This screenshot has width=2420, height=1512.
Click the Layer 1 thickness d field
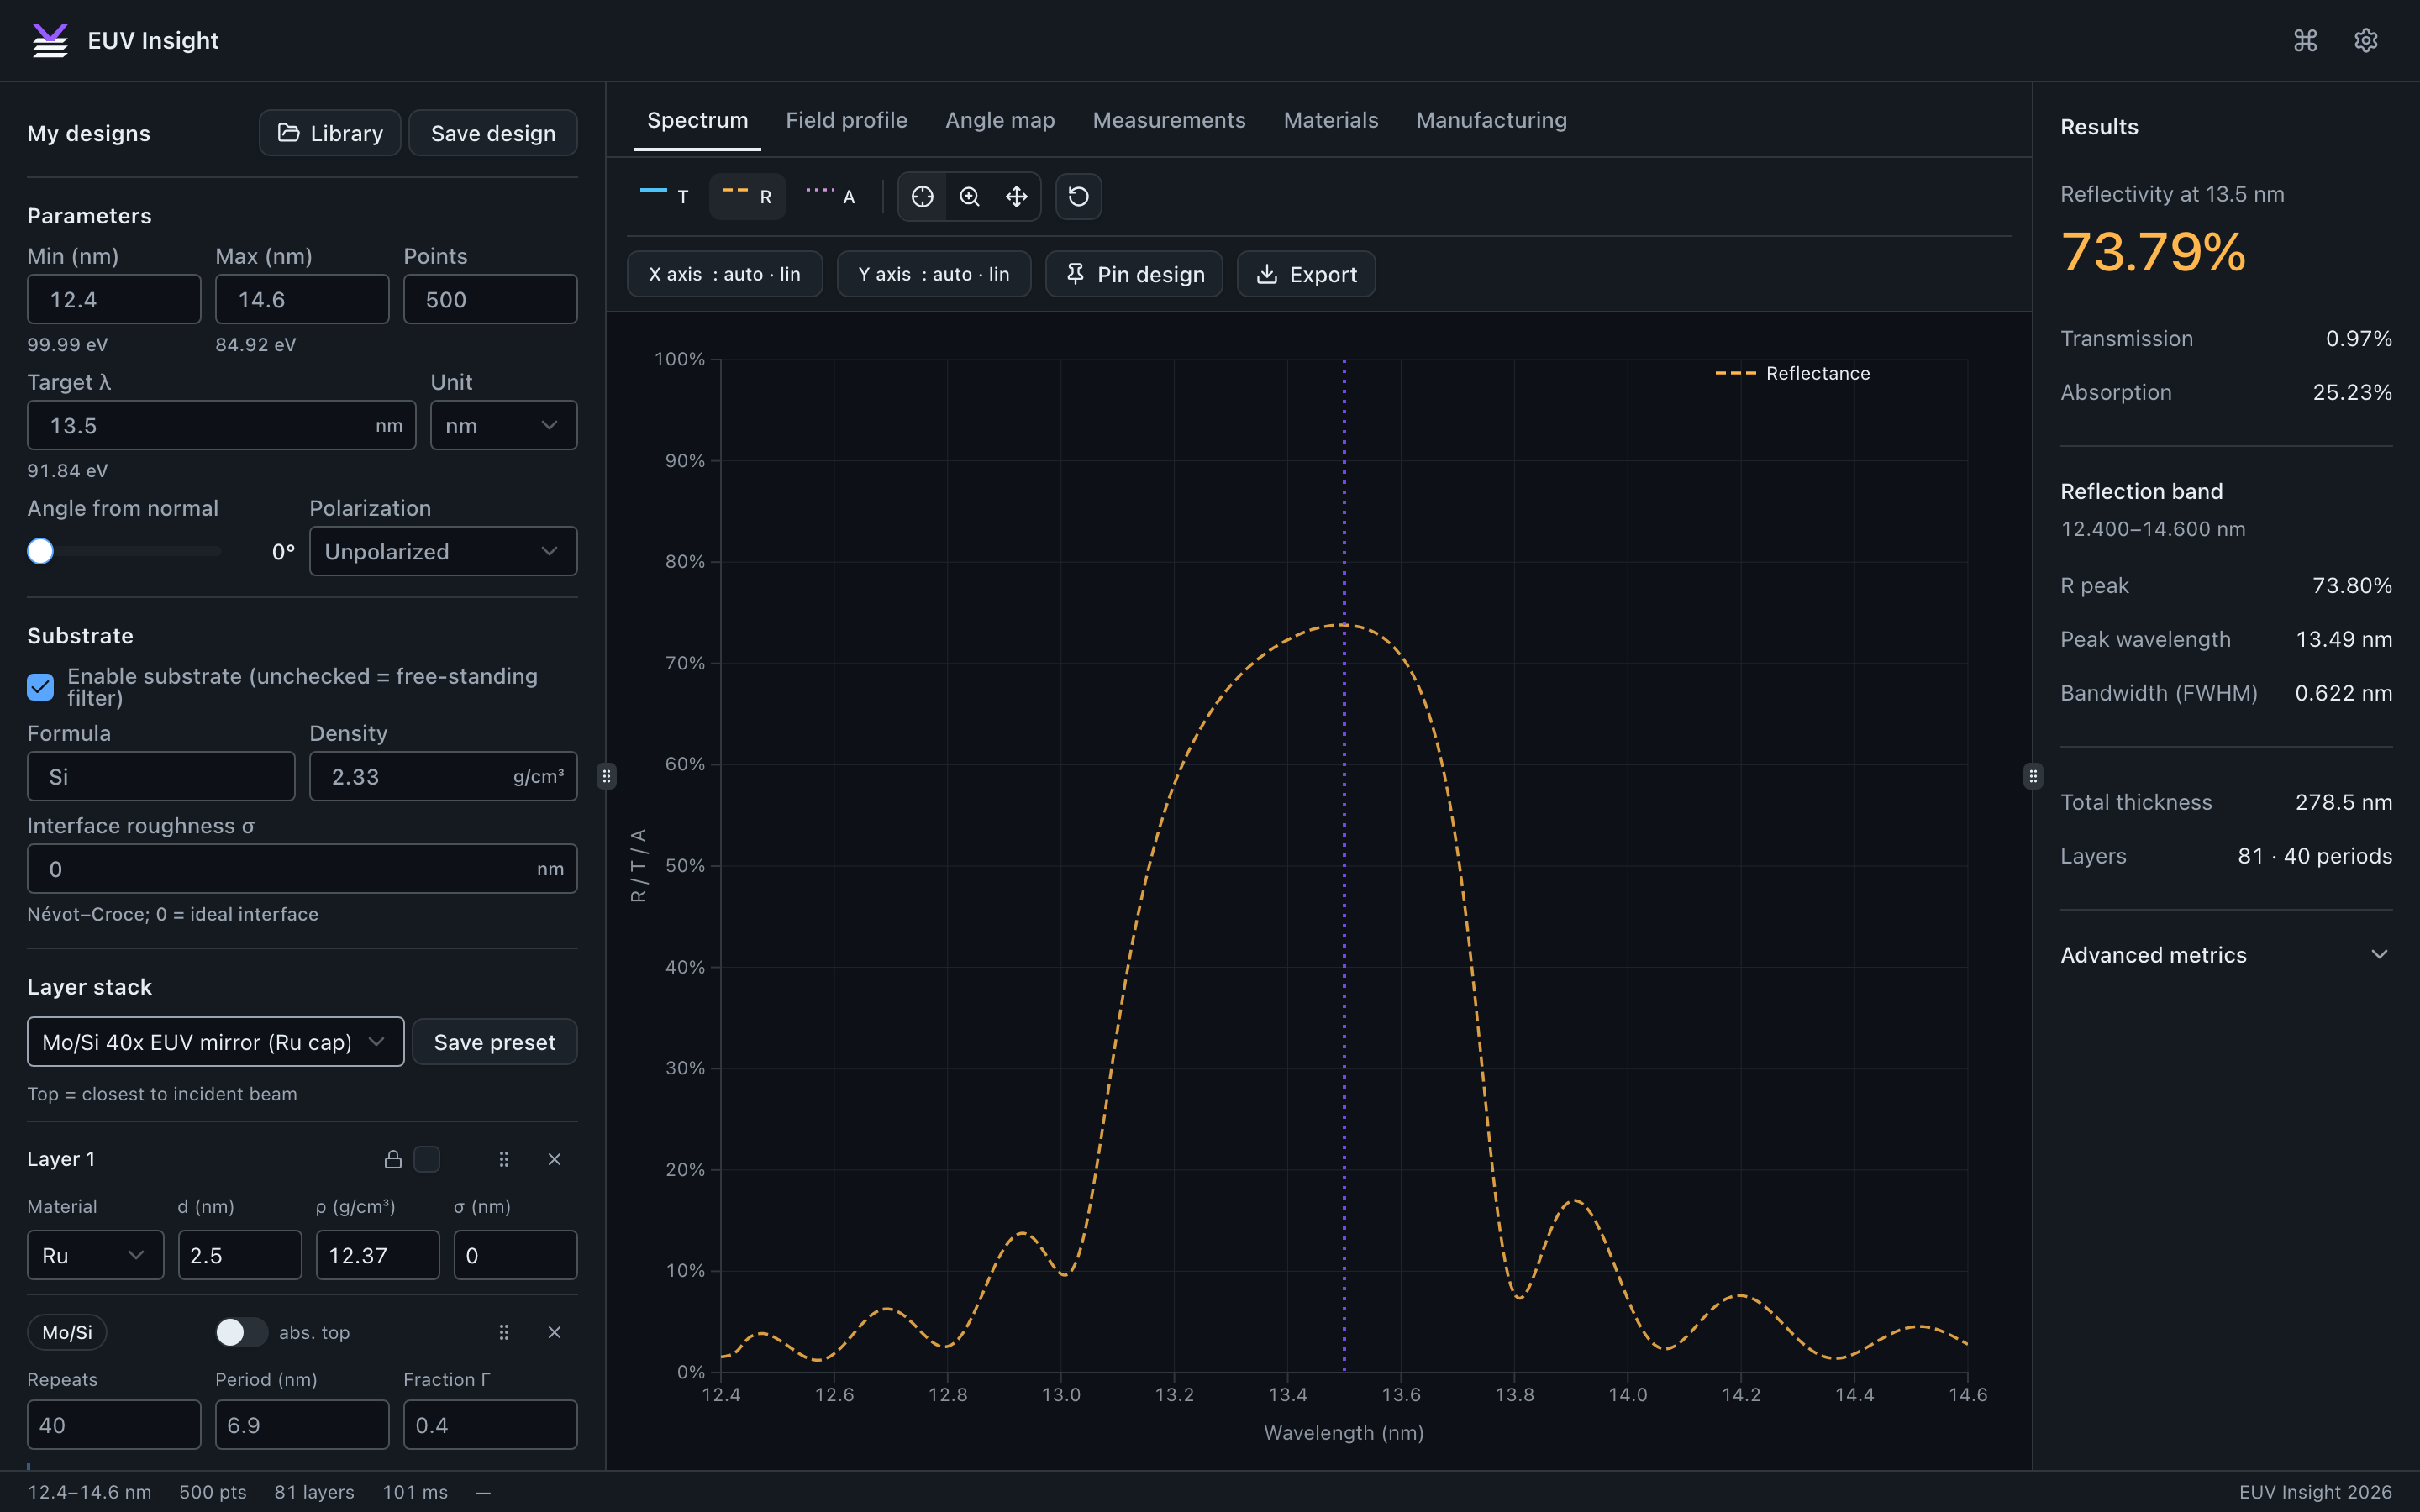[x=240, y=1255]
